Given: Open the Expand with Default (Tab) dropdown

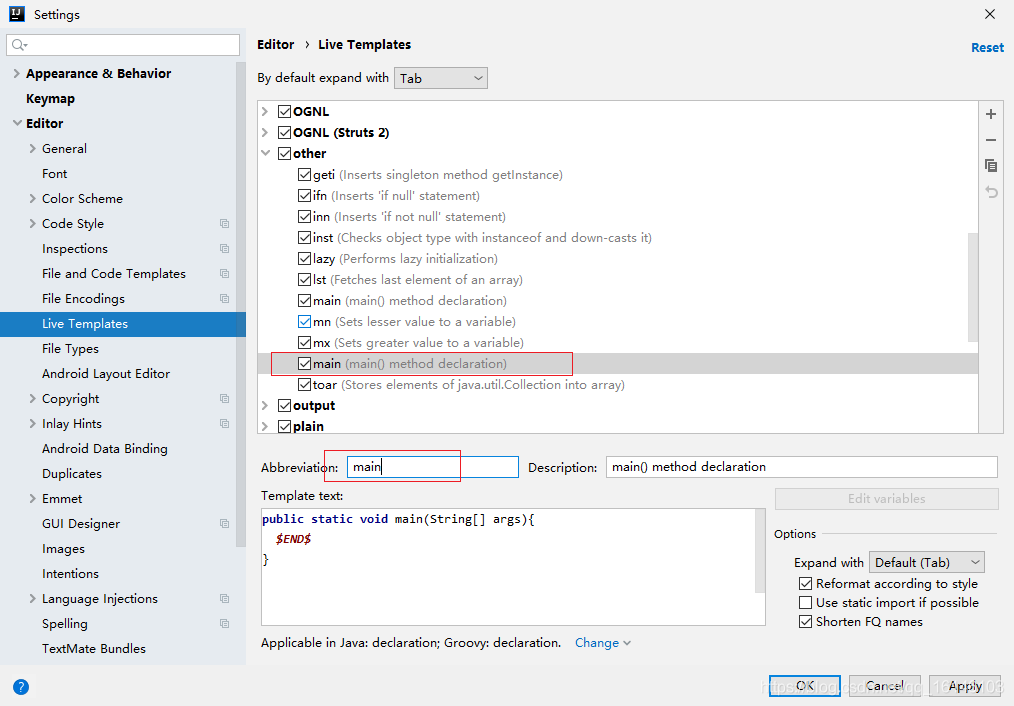Looking at the screenshot, I should (927, 562).
